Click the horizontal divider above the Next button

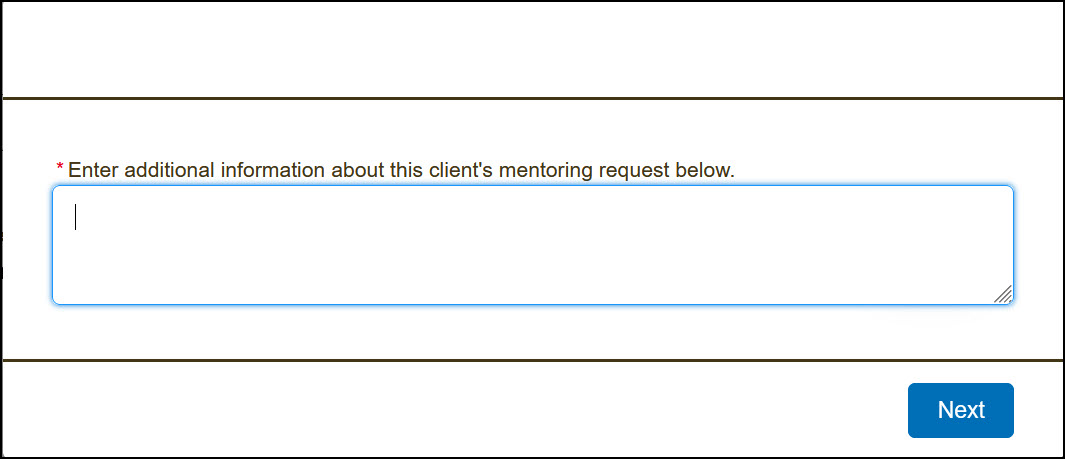tap(532, 360)
